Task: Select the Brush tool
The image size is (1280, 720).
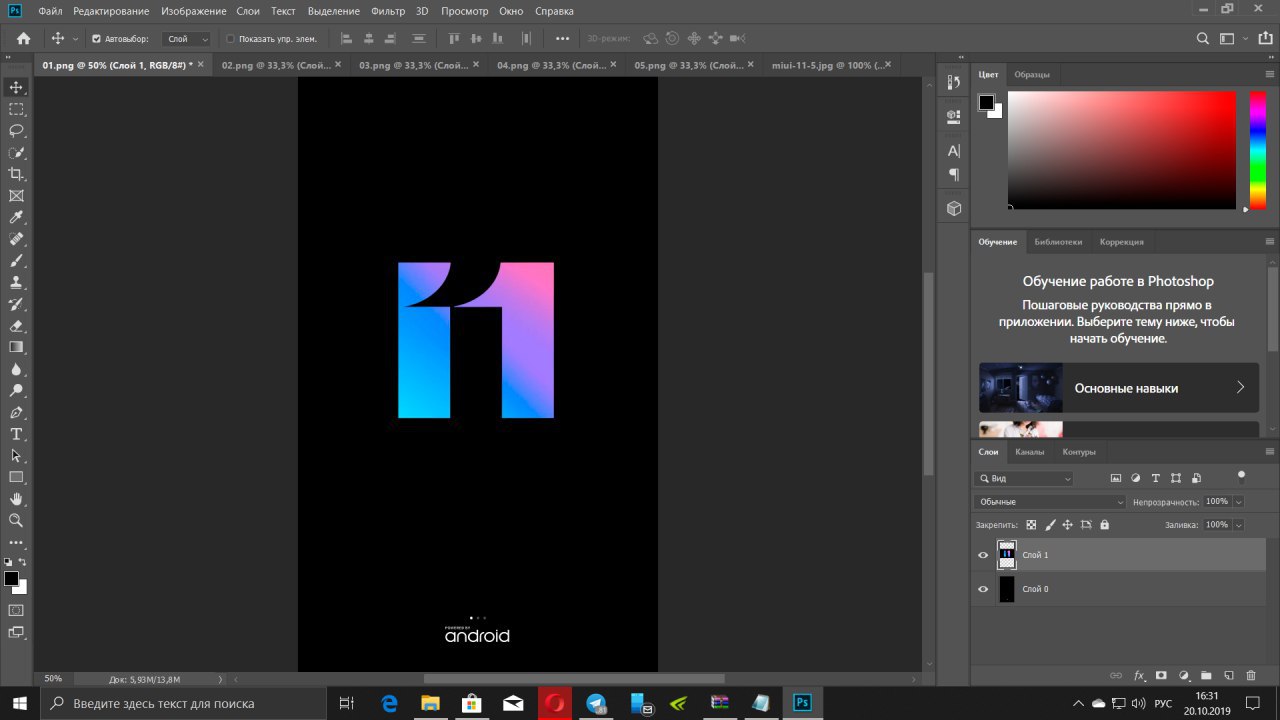Action: [16, 260]
